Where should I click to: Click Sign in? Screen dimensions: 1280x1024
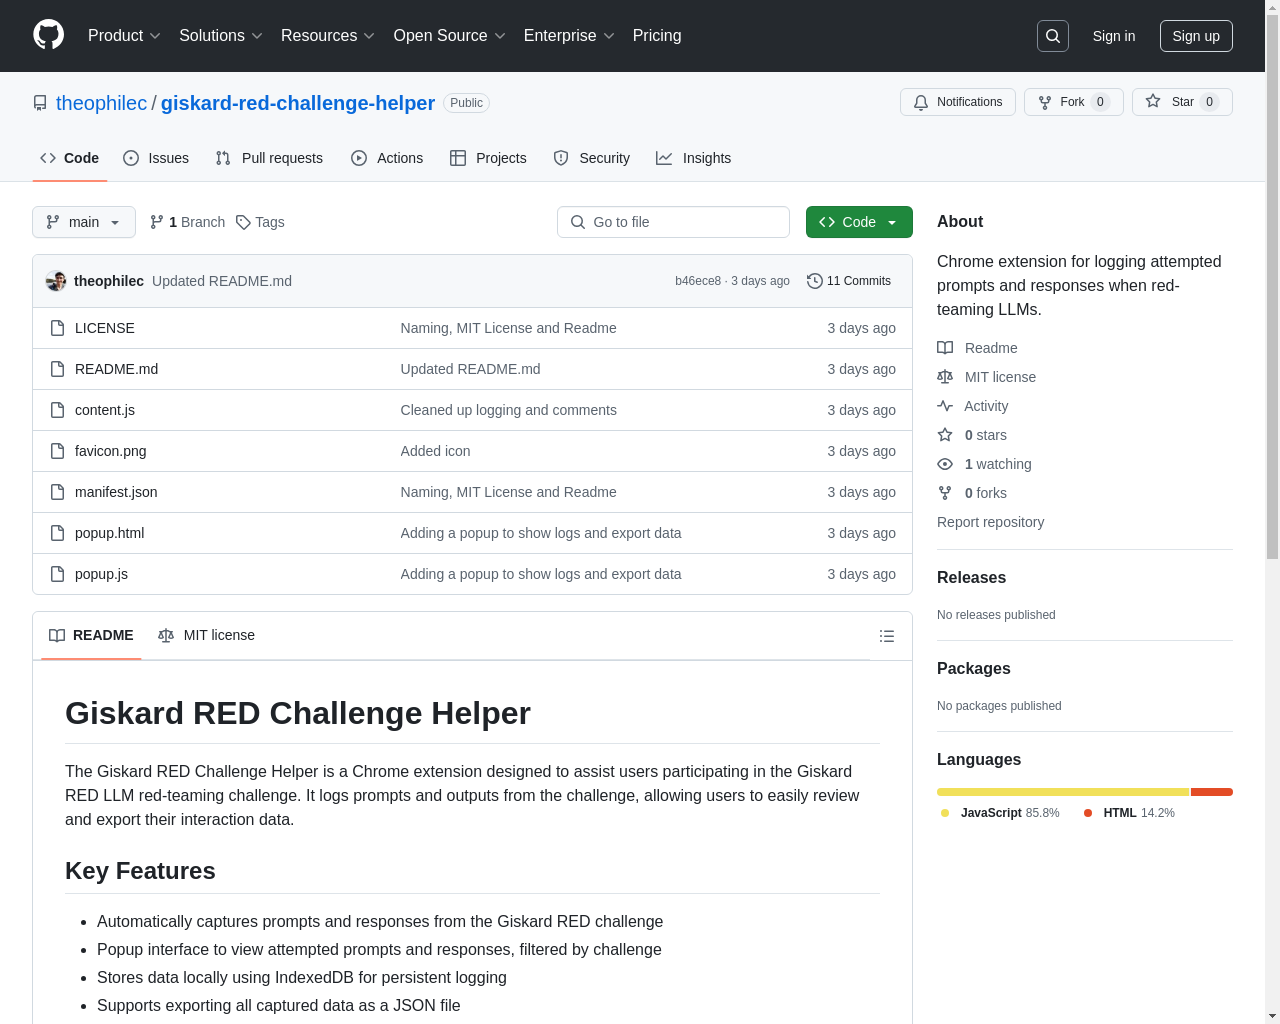click(x=1114, y=36)
